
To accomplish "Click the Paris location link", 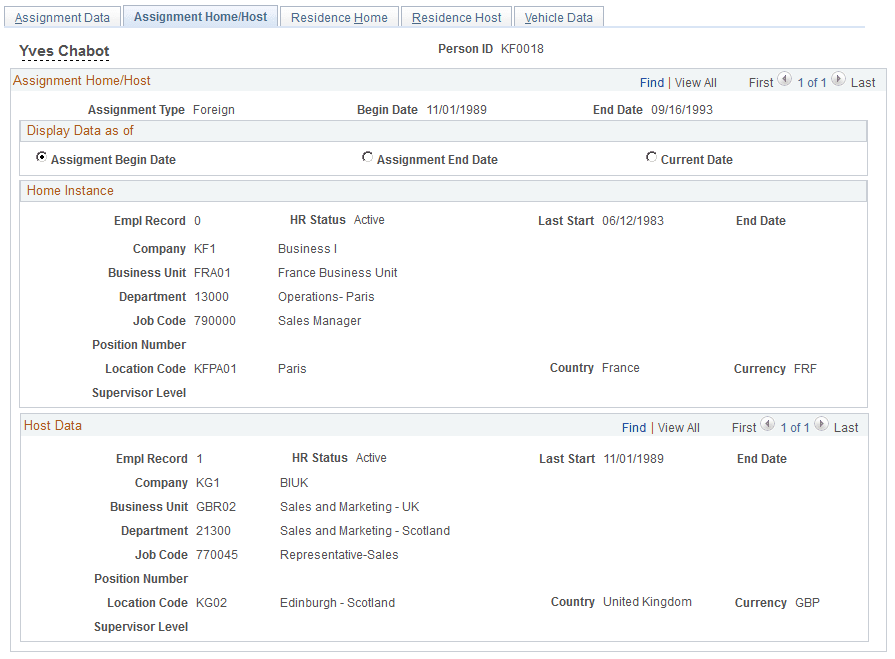I will pyautogui.click(x=291, y=368).
